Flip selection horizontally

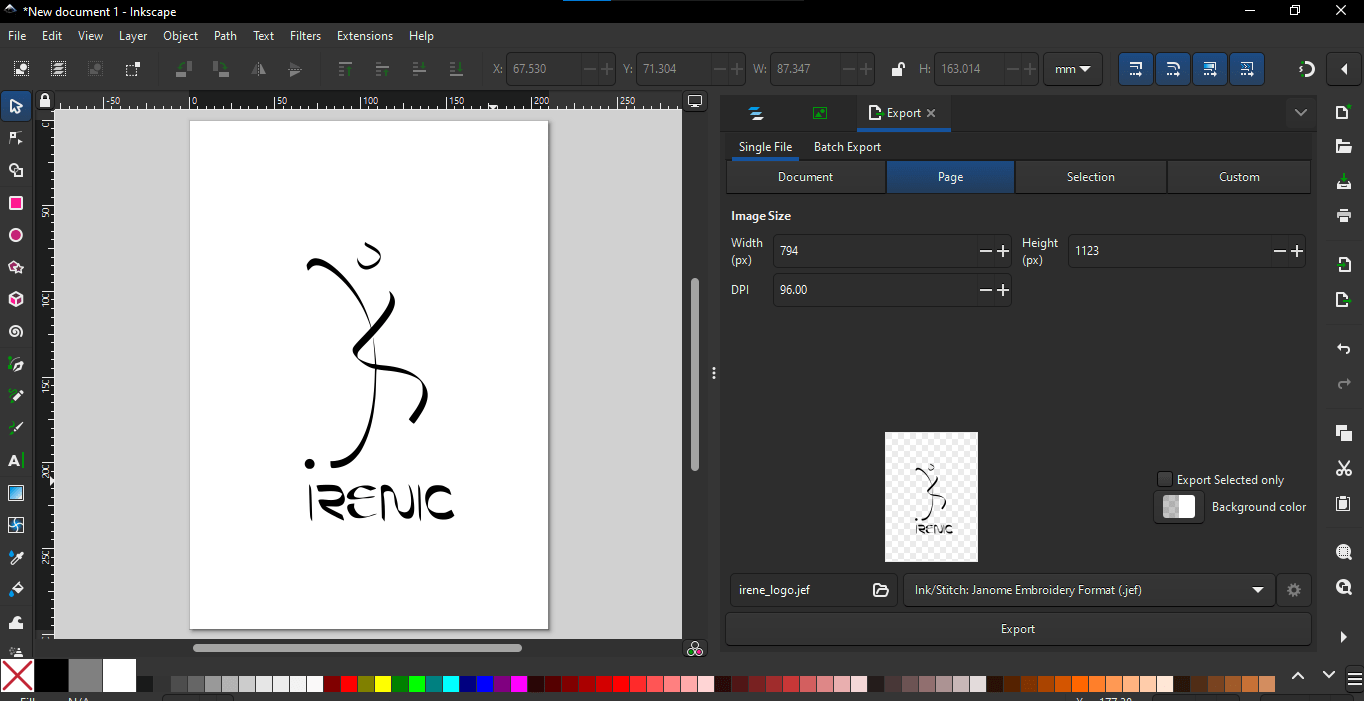pos(258,69)
